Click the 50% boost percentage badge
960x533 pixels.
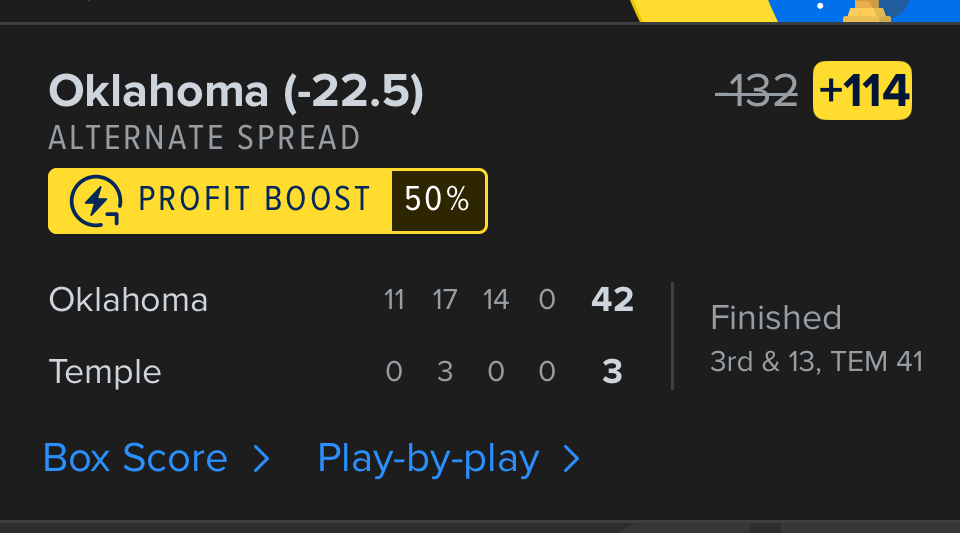[x=437, y=200]
